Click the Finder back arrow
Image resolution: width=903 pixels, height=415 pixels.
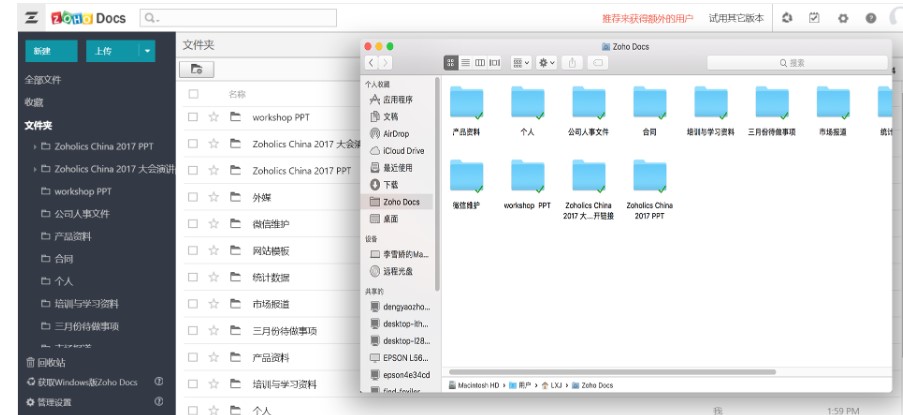coord(372,63)
